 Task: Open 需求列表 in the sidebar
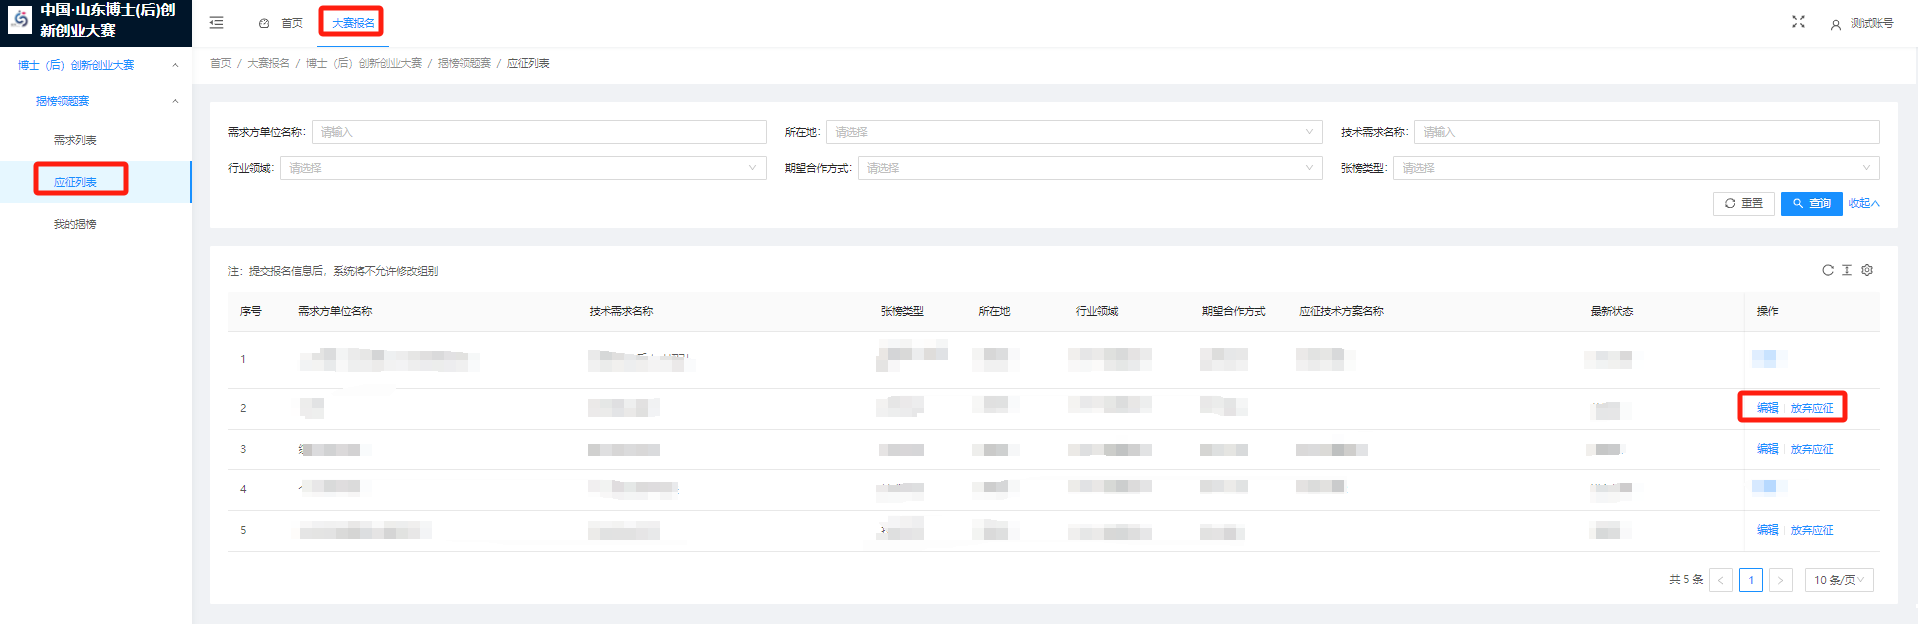75,140
